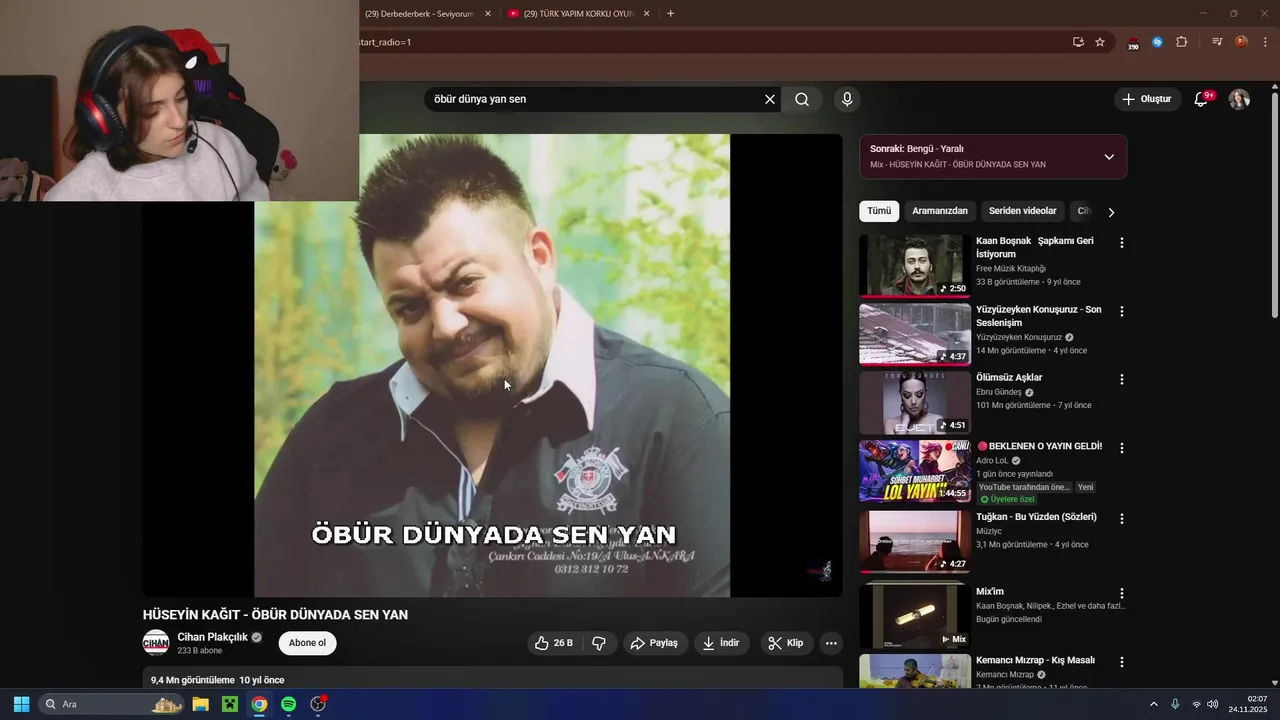This screenshot has width=1280, height=720.
Task: Dislike the video with thumbs-down
Action: (x=599, y=643)
